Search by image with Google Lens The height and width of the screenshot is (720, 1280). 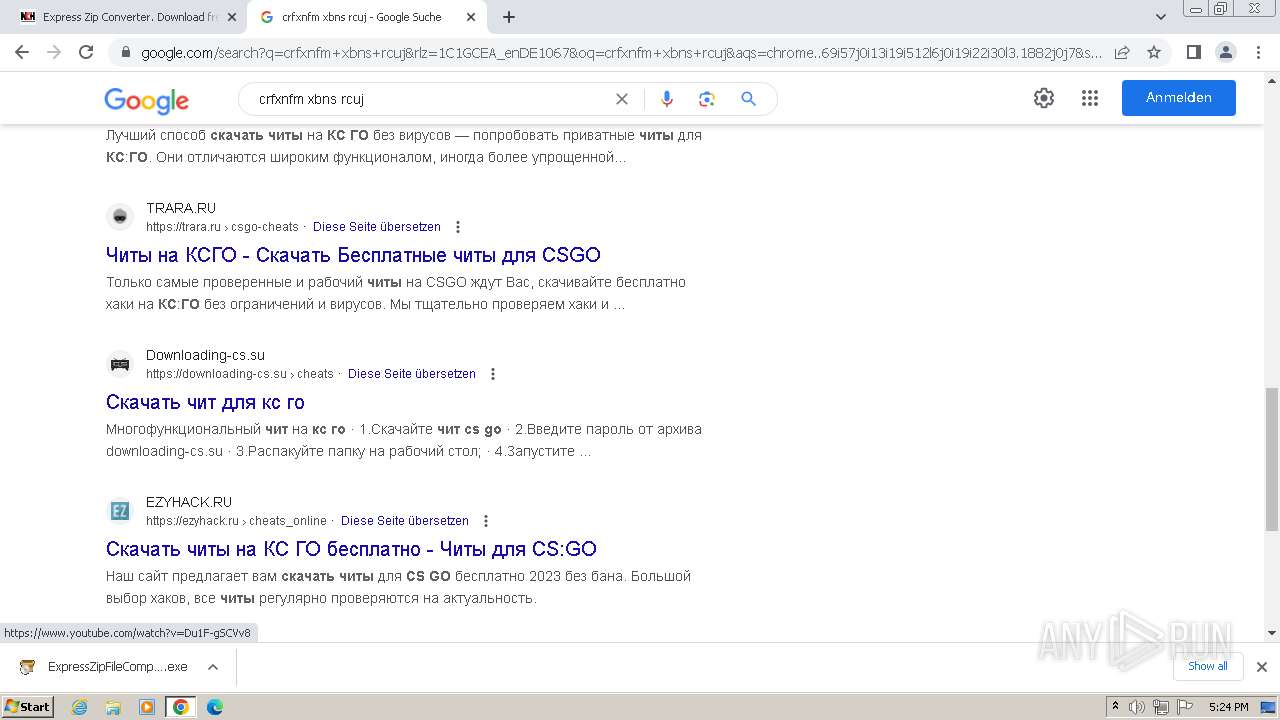707,99
